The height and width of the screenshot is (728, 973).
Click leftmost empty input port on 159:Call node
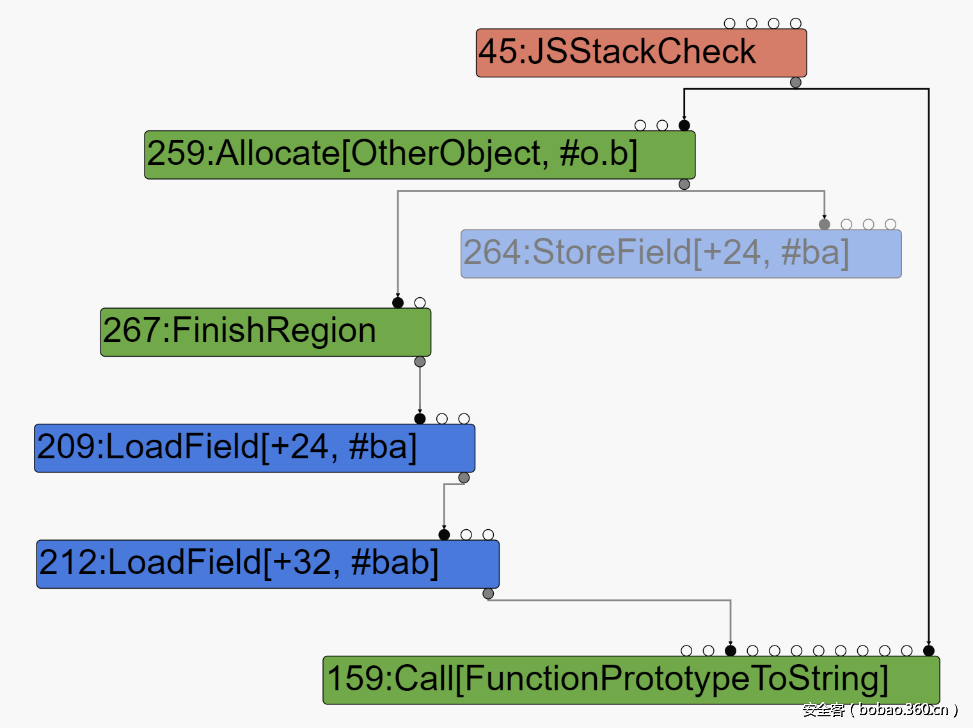click(x=686, y=651)
